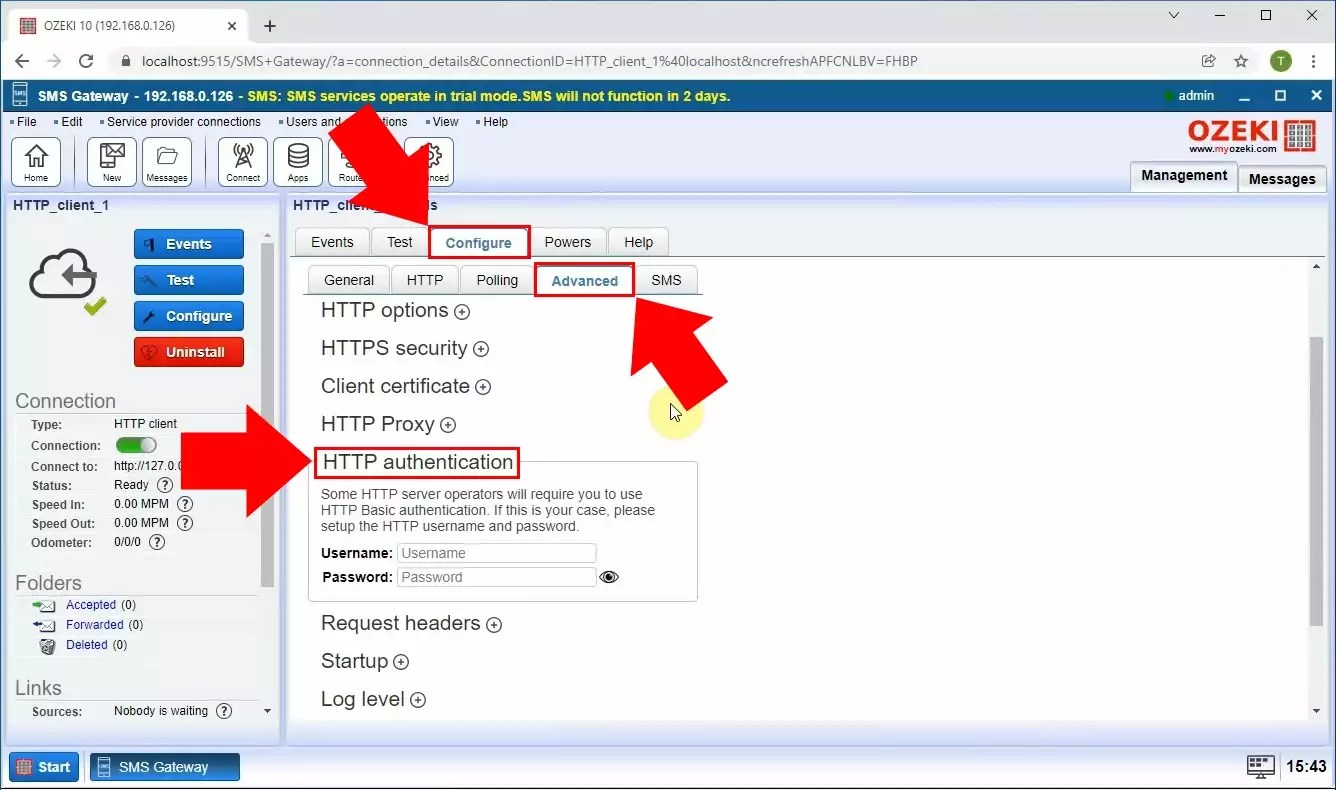Viewport: 1336px width, 790px height.
Task: Click the Accepted folder envelope icon
Action: [44, 606]
